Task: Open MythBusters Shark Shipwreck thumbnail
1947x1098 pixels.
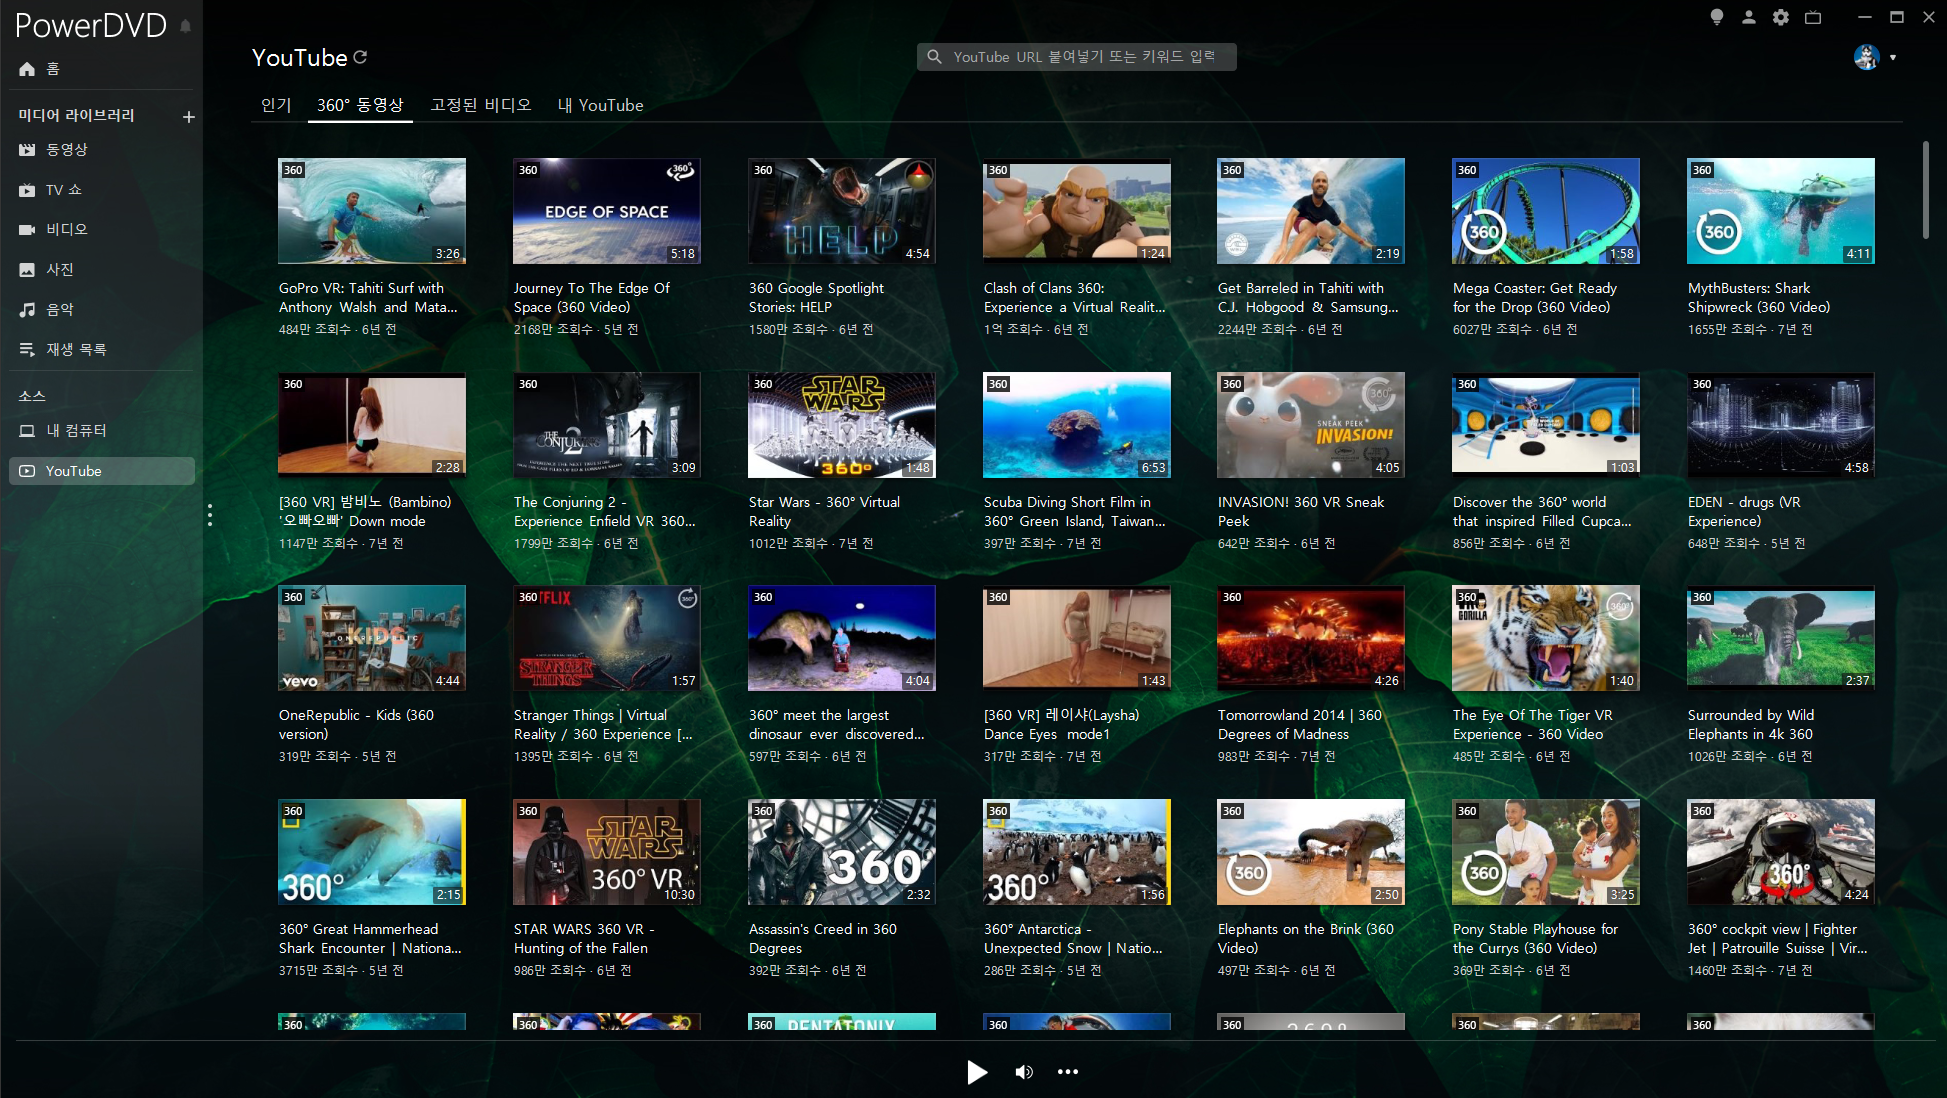Action: point(1781,211)
